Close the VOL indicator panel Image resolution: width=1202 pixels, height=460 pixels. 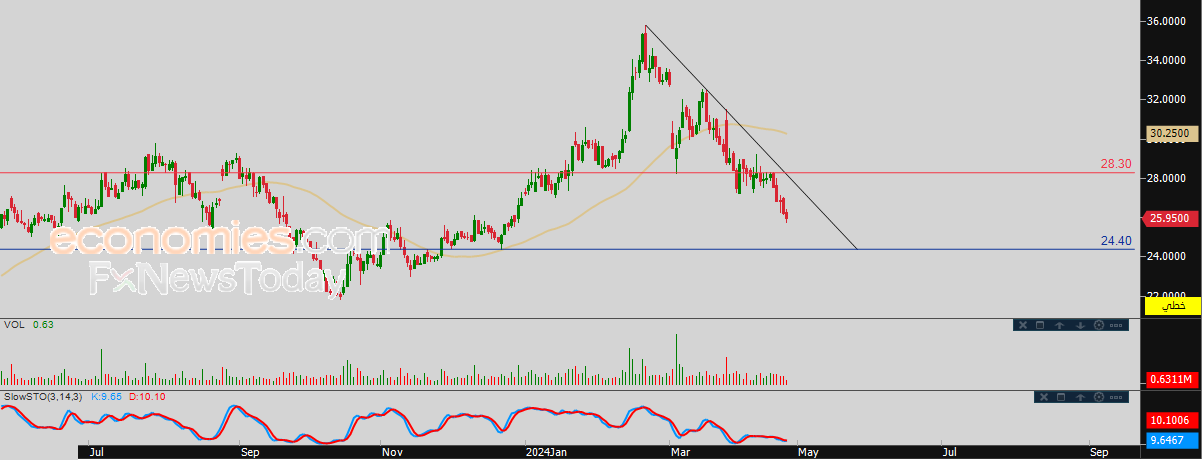tap(1023, 325)
